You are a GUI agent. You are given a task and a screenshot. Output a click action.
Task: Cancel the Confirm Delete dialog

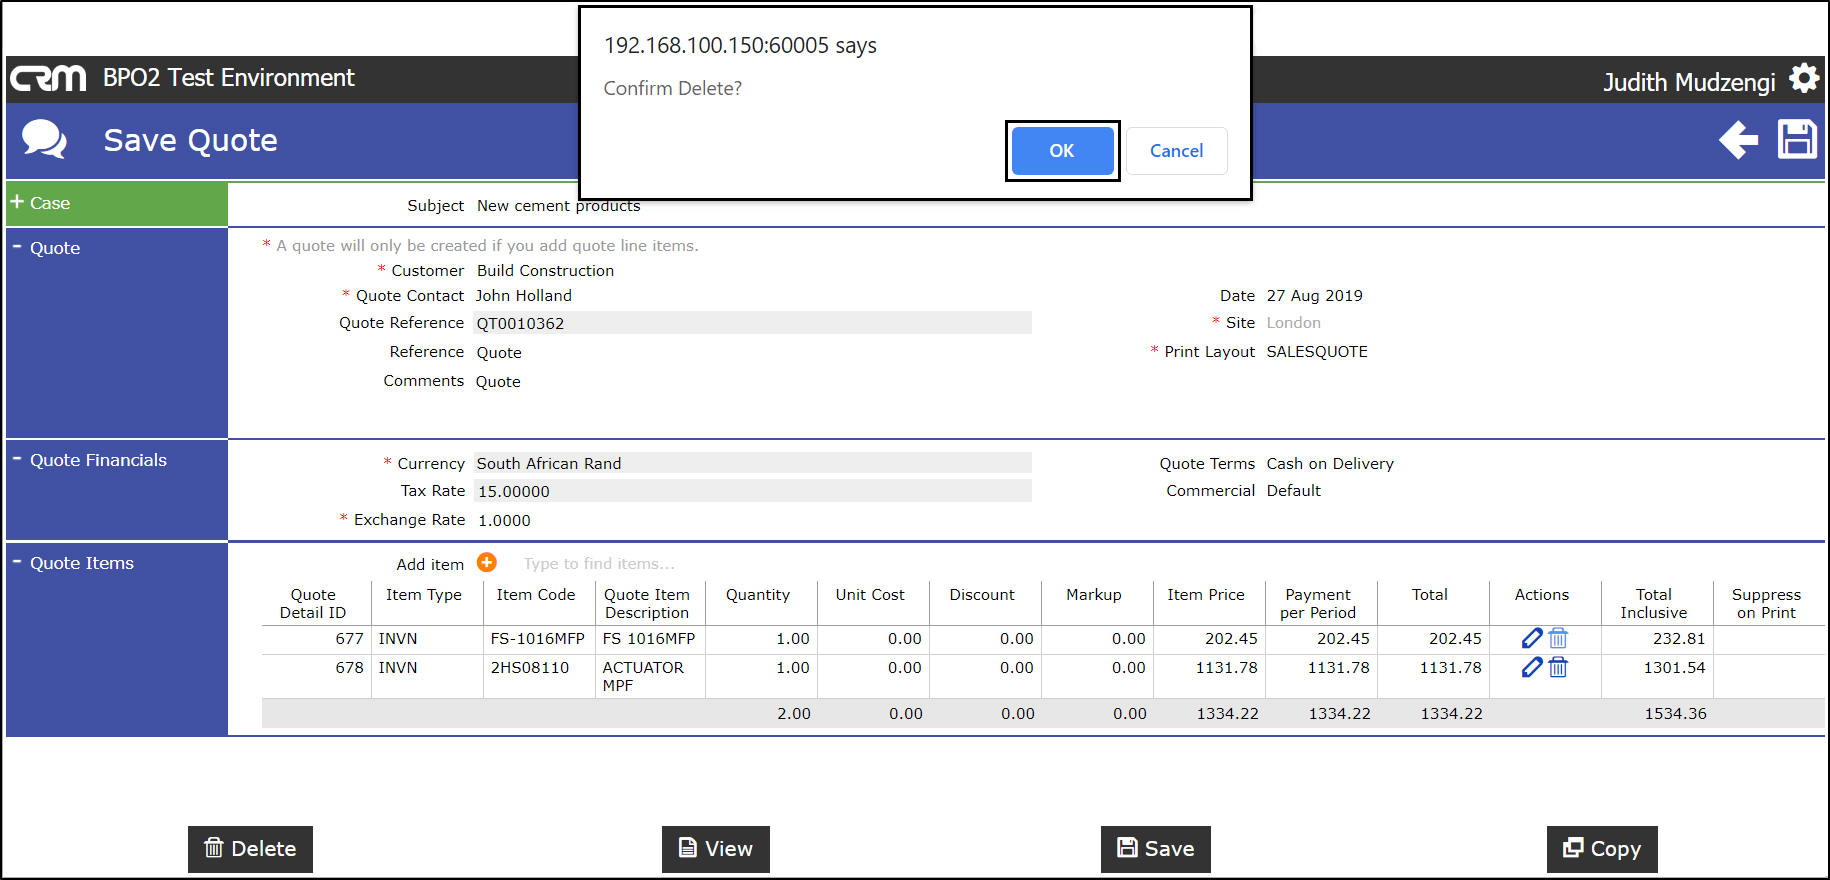pyautogui.click(x=1177, y=151)
